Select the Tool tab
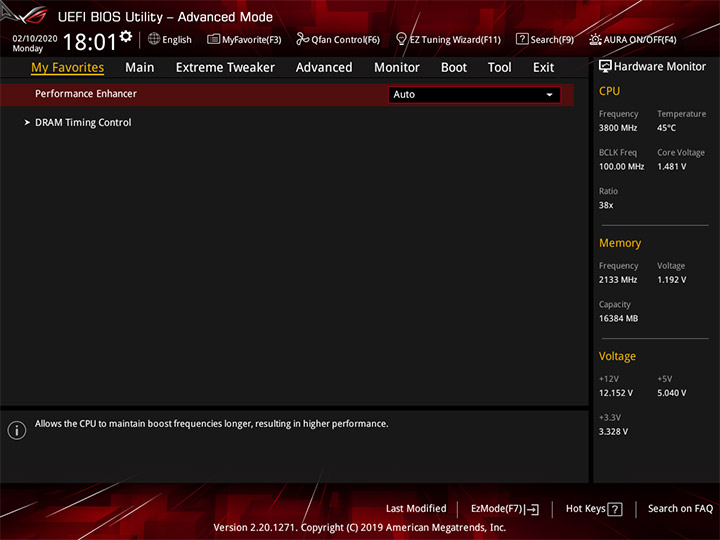The width and height of the screenshot is (720, 540). coord(499,68)
